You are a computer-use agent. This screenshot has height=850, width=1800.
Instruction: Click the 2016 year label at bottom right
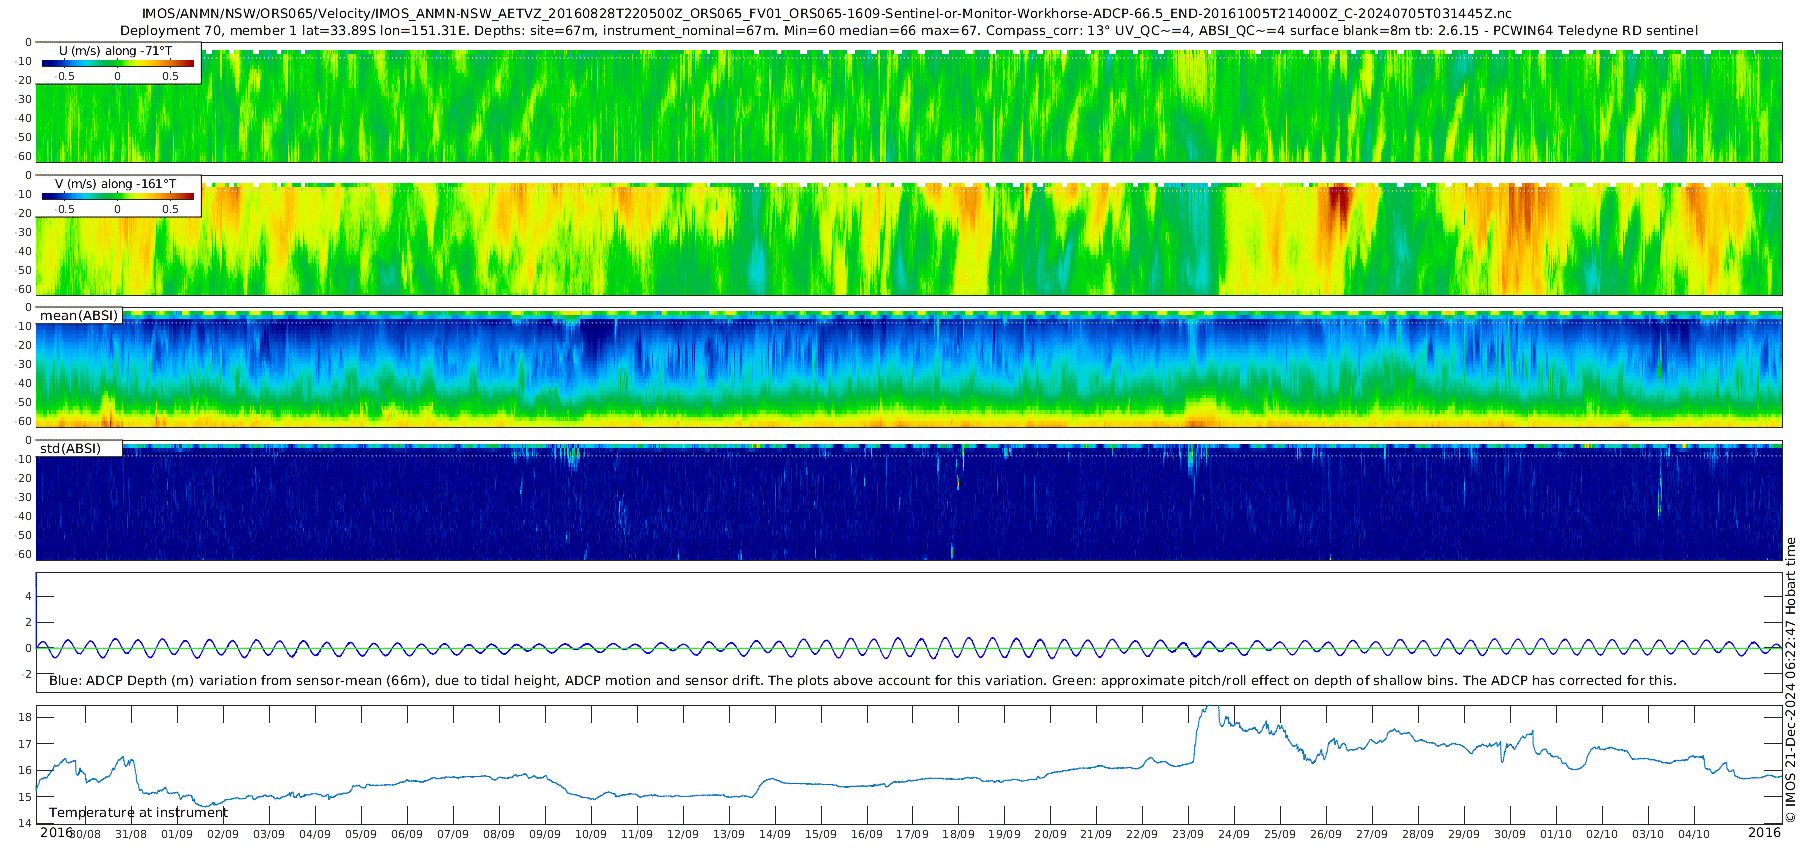click(x=1764, y=832)
